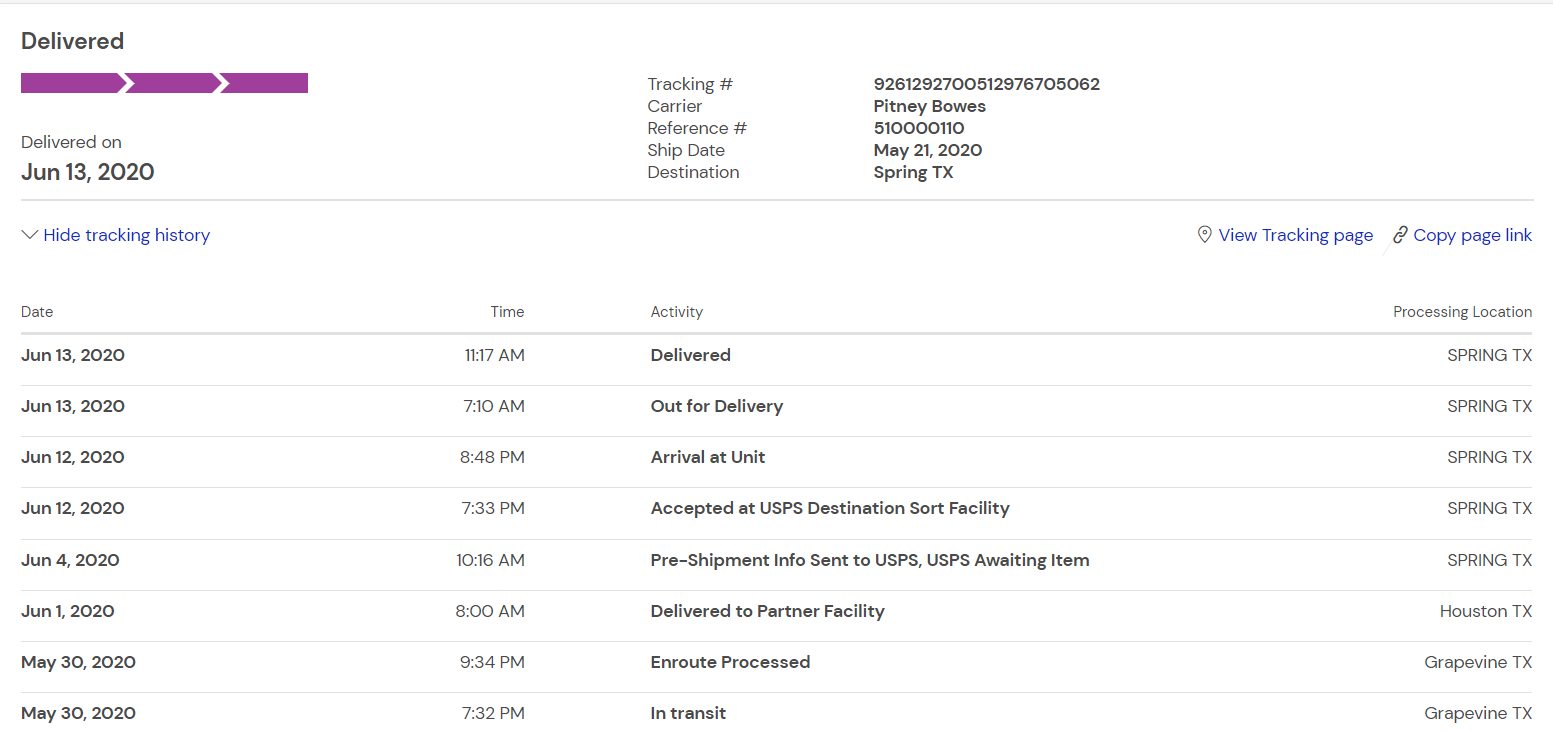The image size is (1553, 732).
Task: Click the Time column header
Action: [x=507, y=312]
